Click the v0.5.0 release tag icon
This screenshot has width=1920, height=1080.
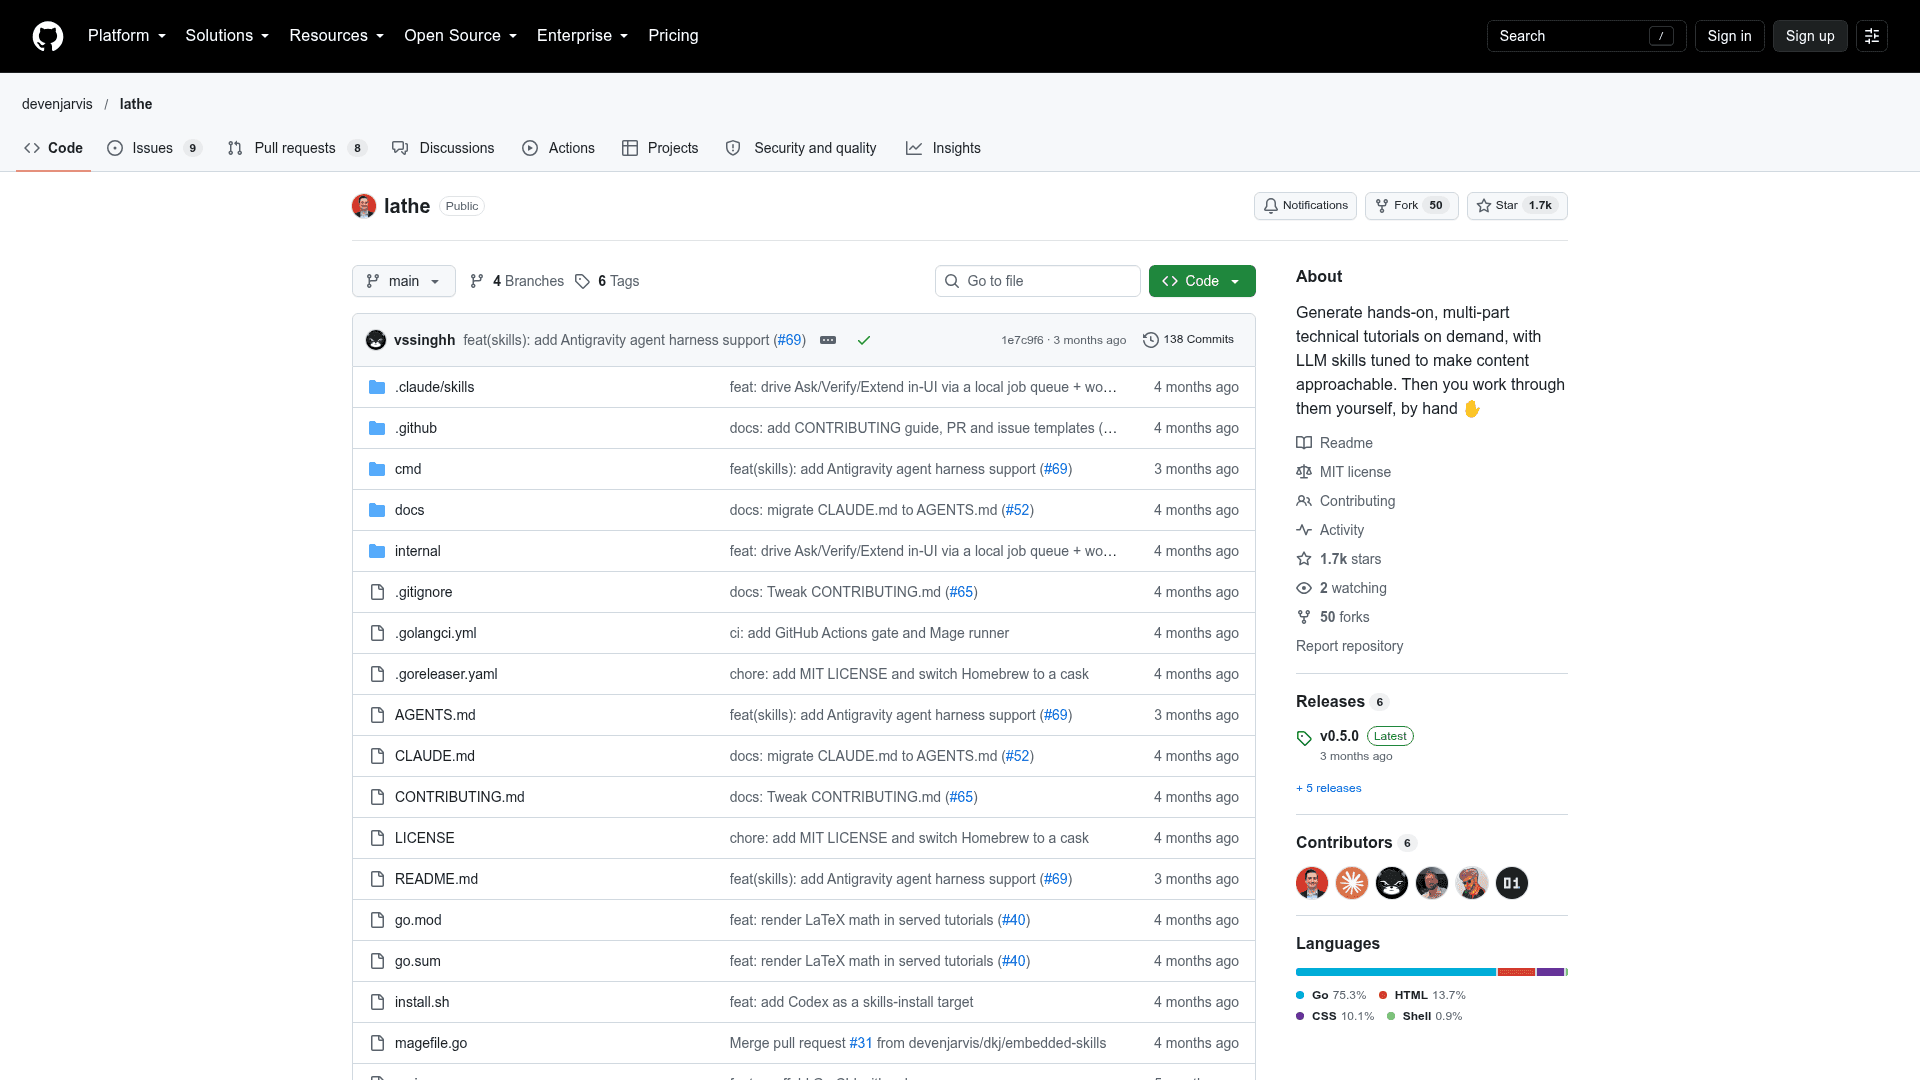[x=1304, y=738]
